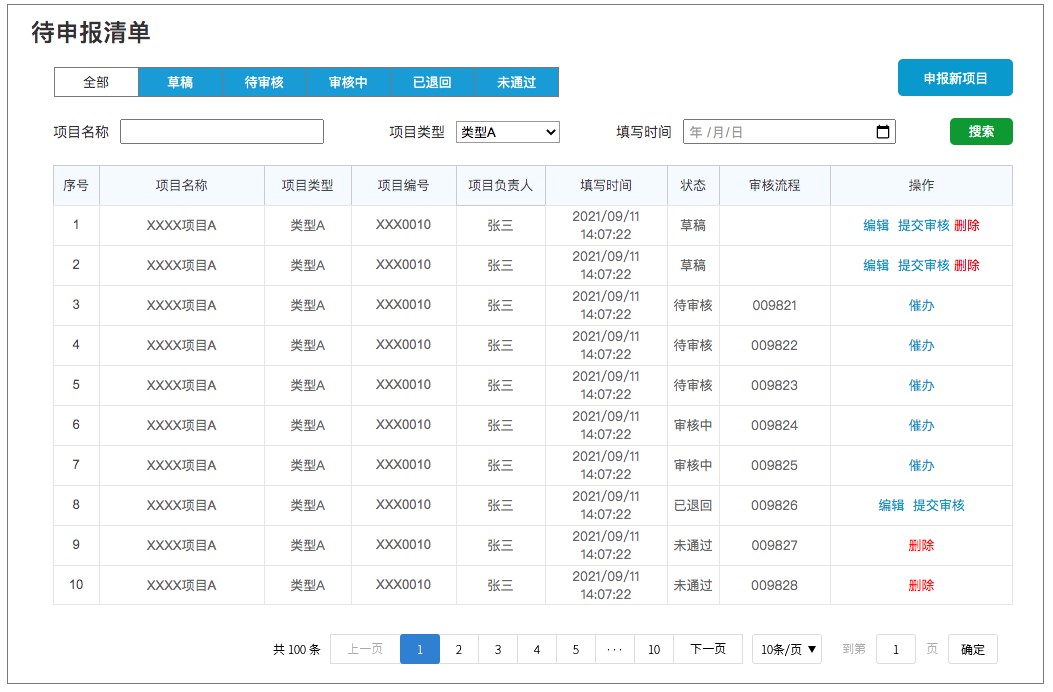
Task: Go to page 2 in pagination
Action: pyautogui.click(x=459, y=649)
